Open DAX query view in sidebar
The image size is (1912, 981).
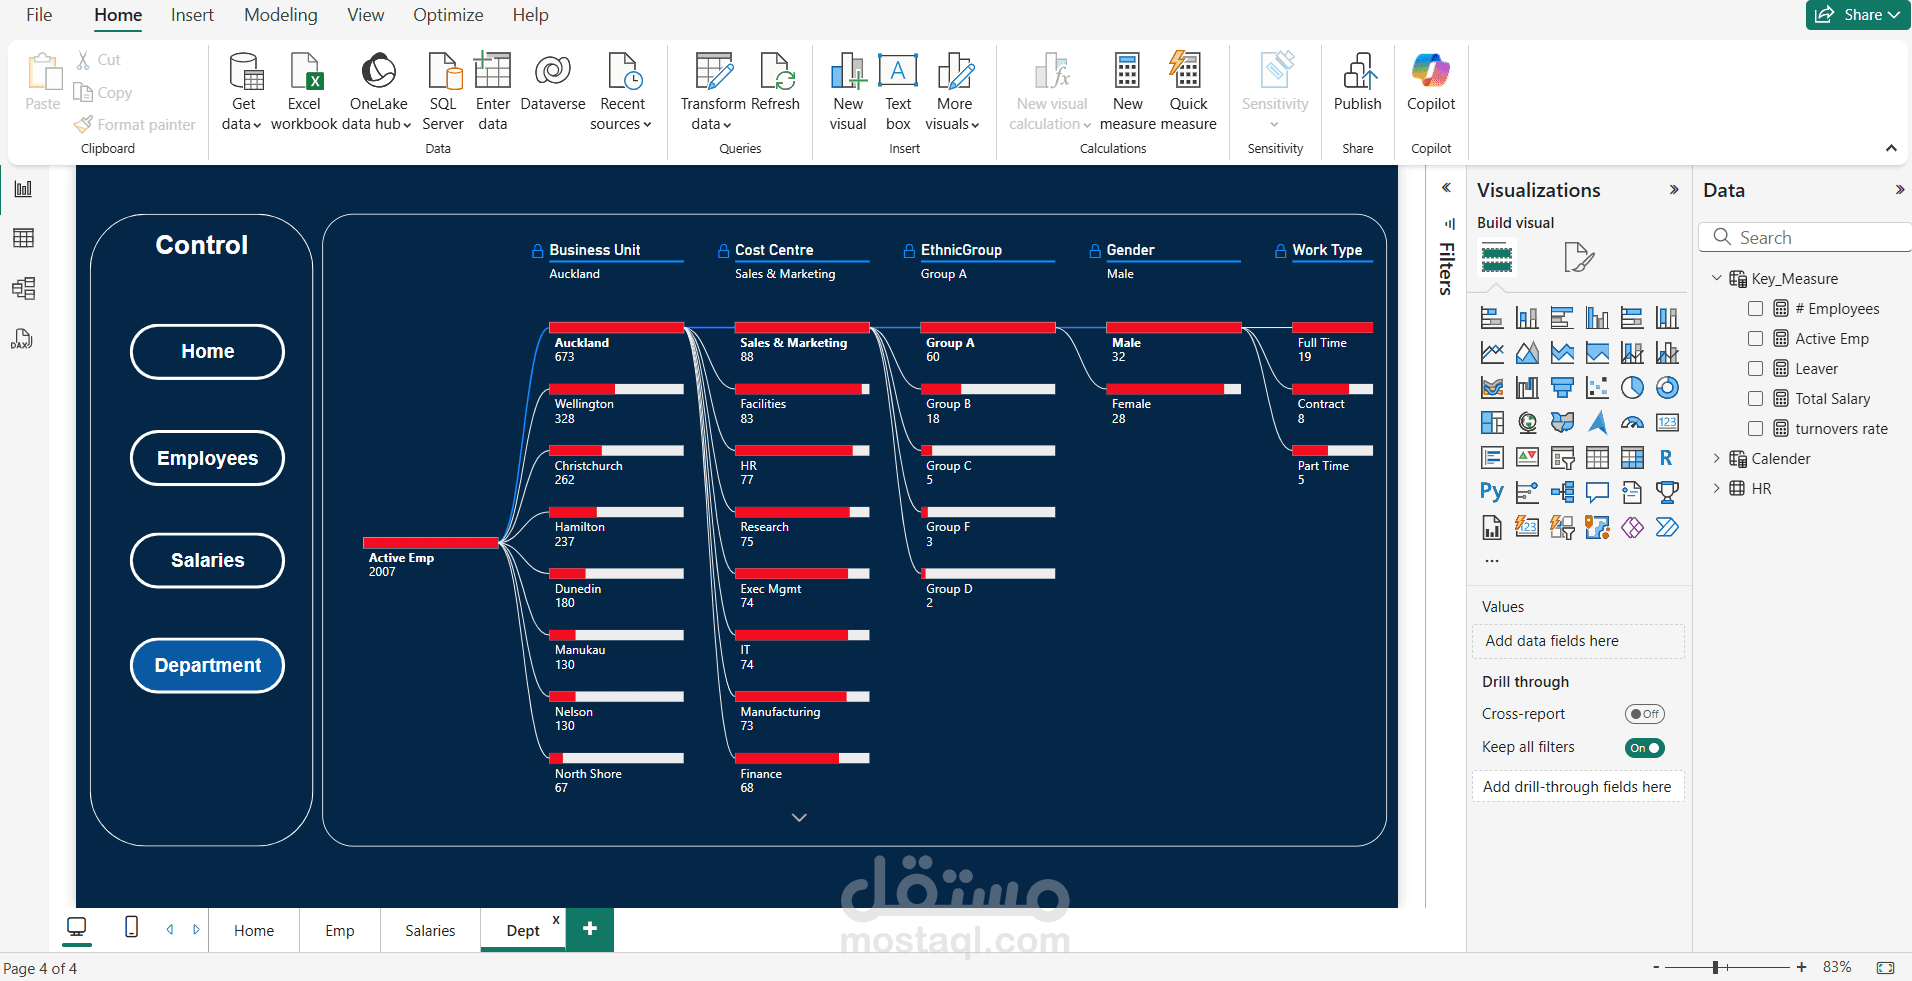pos(23,339)
